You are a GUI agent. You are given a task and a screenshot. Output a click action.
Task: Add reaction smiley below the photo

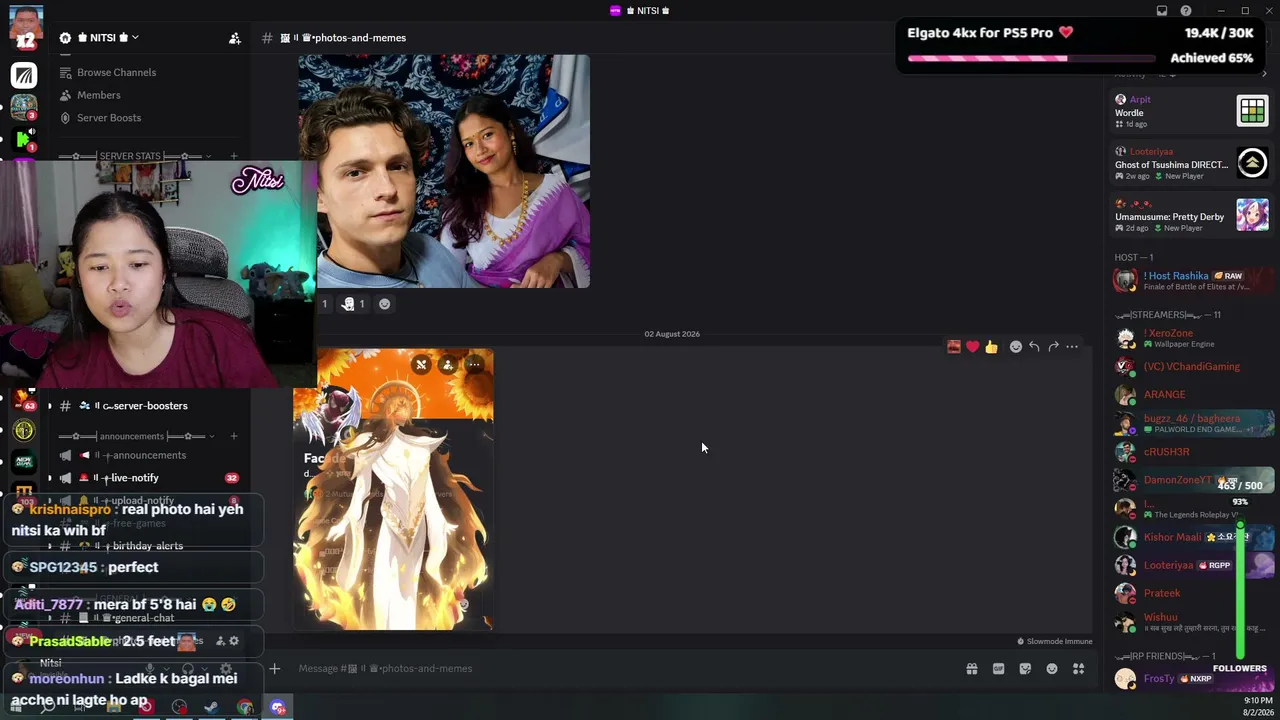[x=384, y=304]
